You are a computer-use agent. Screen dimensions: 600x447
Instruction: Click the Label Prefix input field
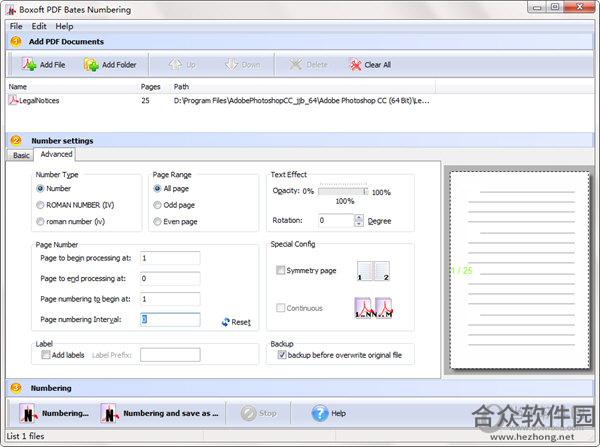[x=170, y=355]
